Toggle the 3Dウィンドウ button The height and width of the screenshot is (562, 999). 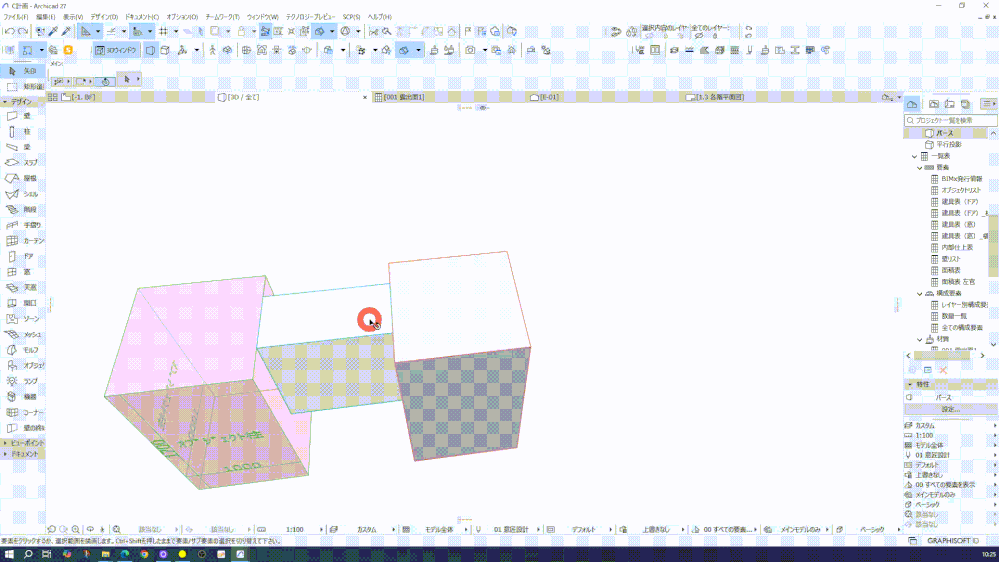coord(118,49)
